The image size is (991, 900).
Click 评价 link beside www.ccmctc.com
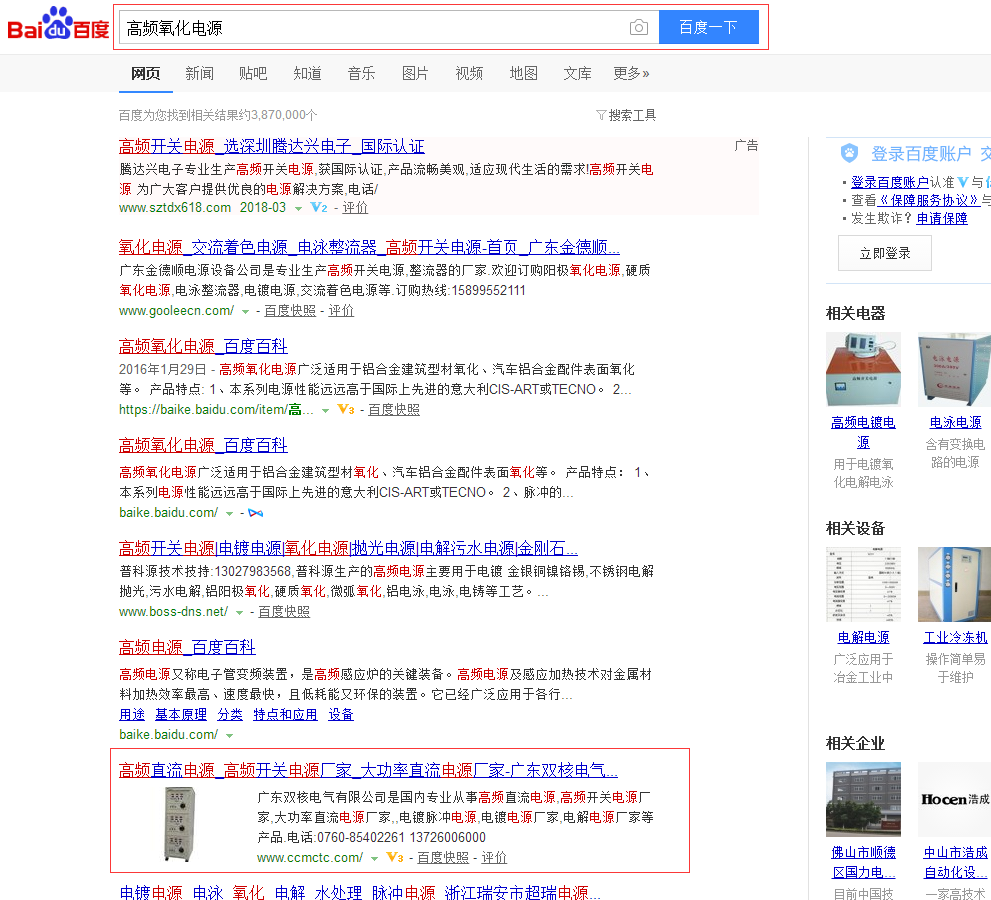[494, 858]
